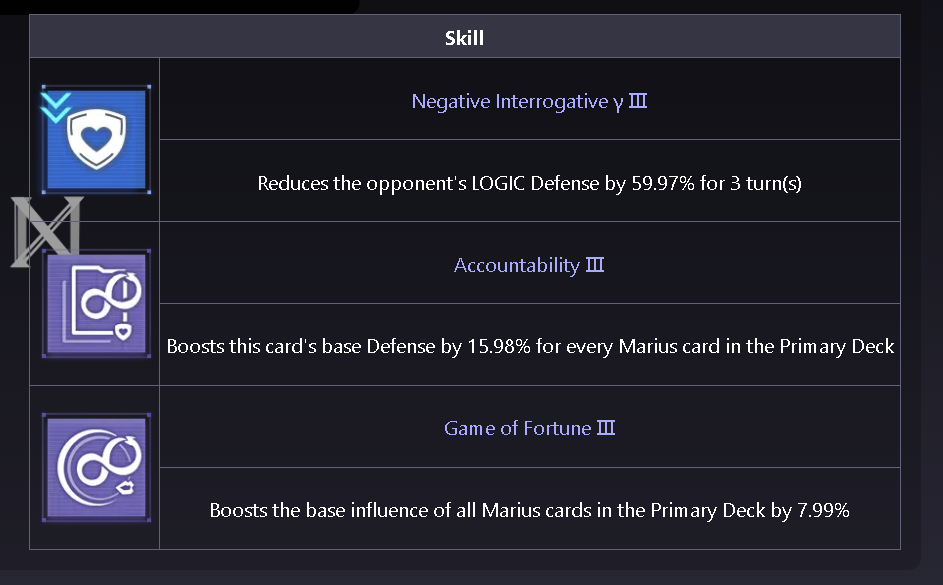Click the Roman numeral III after Negative Interrogative γ
This screenshot has width=943, height=585.
point(637,101)
